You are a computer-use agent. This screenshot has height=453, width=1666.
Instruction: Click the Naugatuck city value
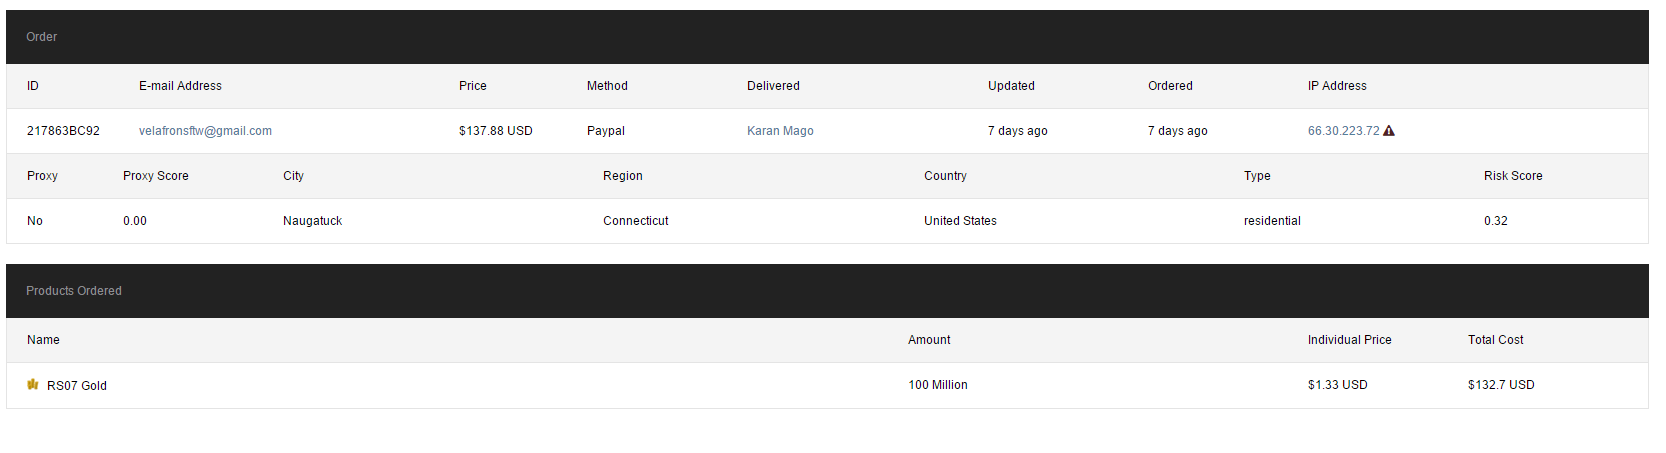click(312, 221)
